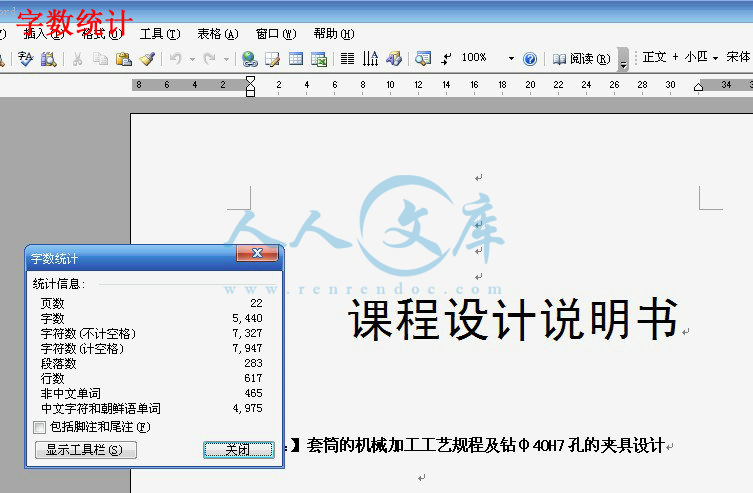753x493 pixels.
Task: Expand the 100% zoom dropdown
Action: [x=511, y=59]
